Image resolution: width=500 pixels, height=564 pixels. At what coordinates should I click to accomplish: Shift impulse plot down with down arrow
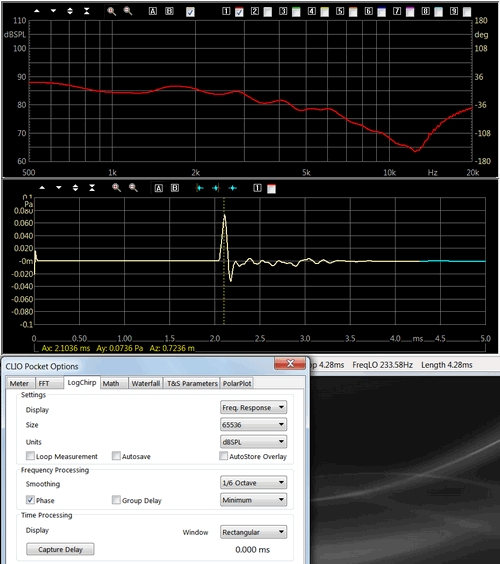(59, 188)
